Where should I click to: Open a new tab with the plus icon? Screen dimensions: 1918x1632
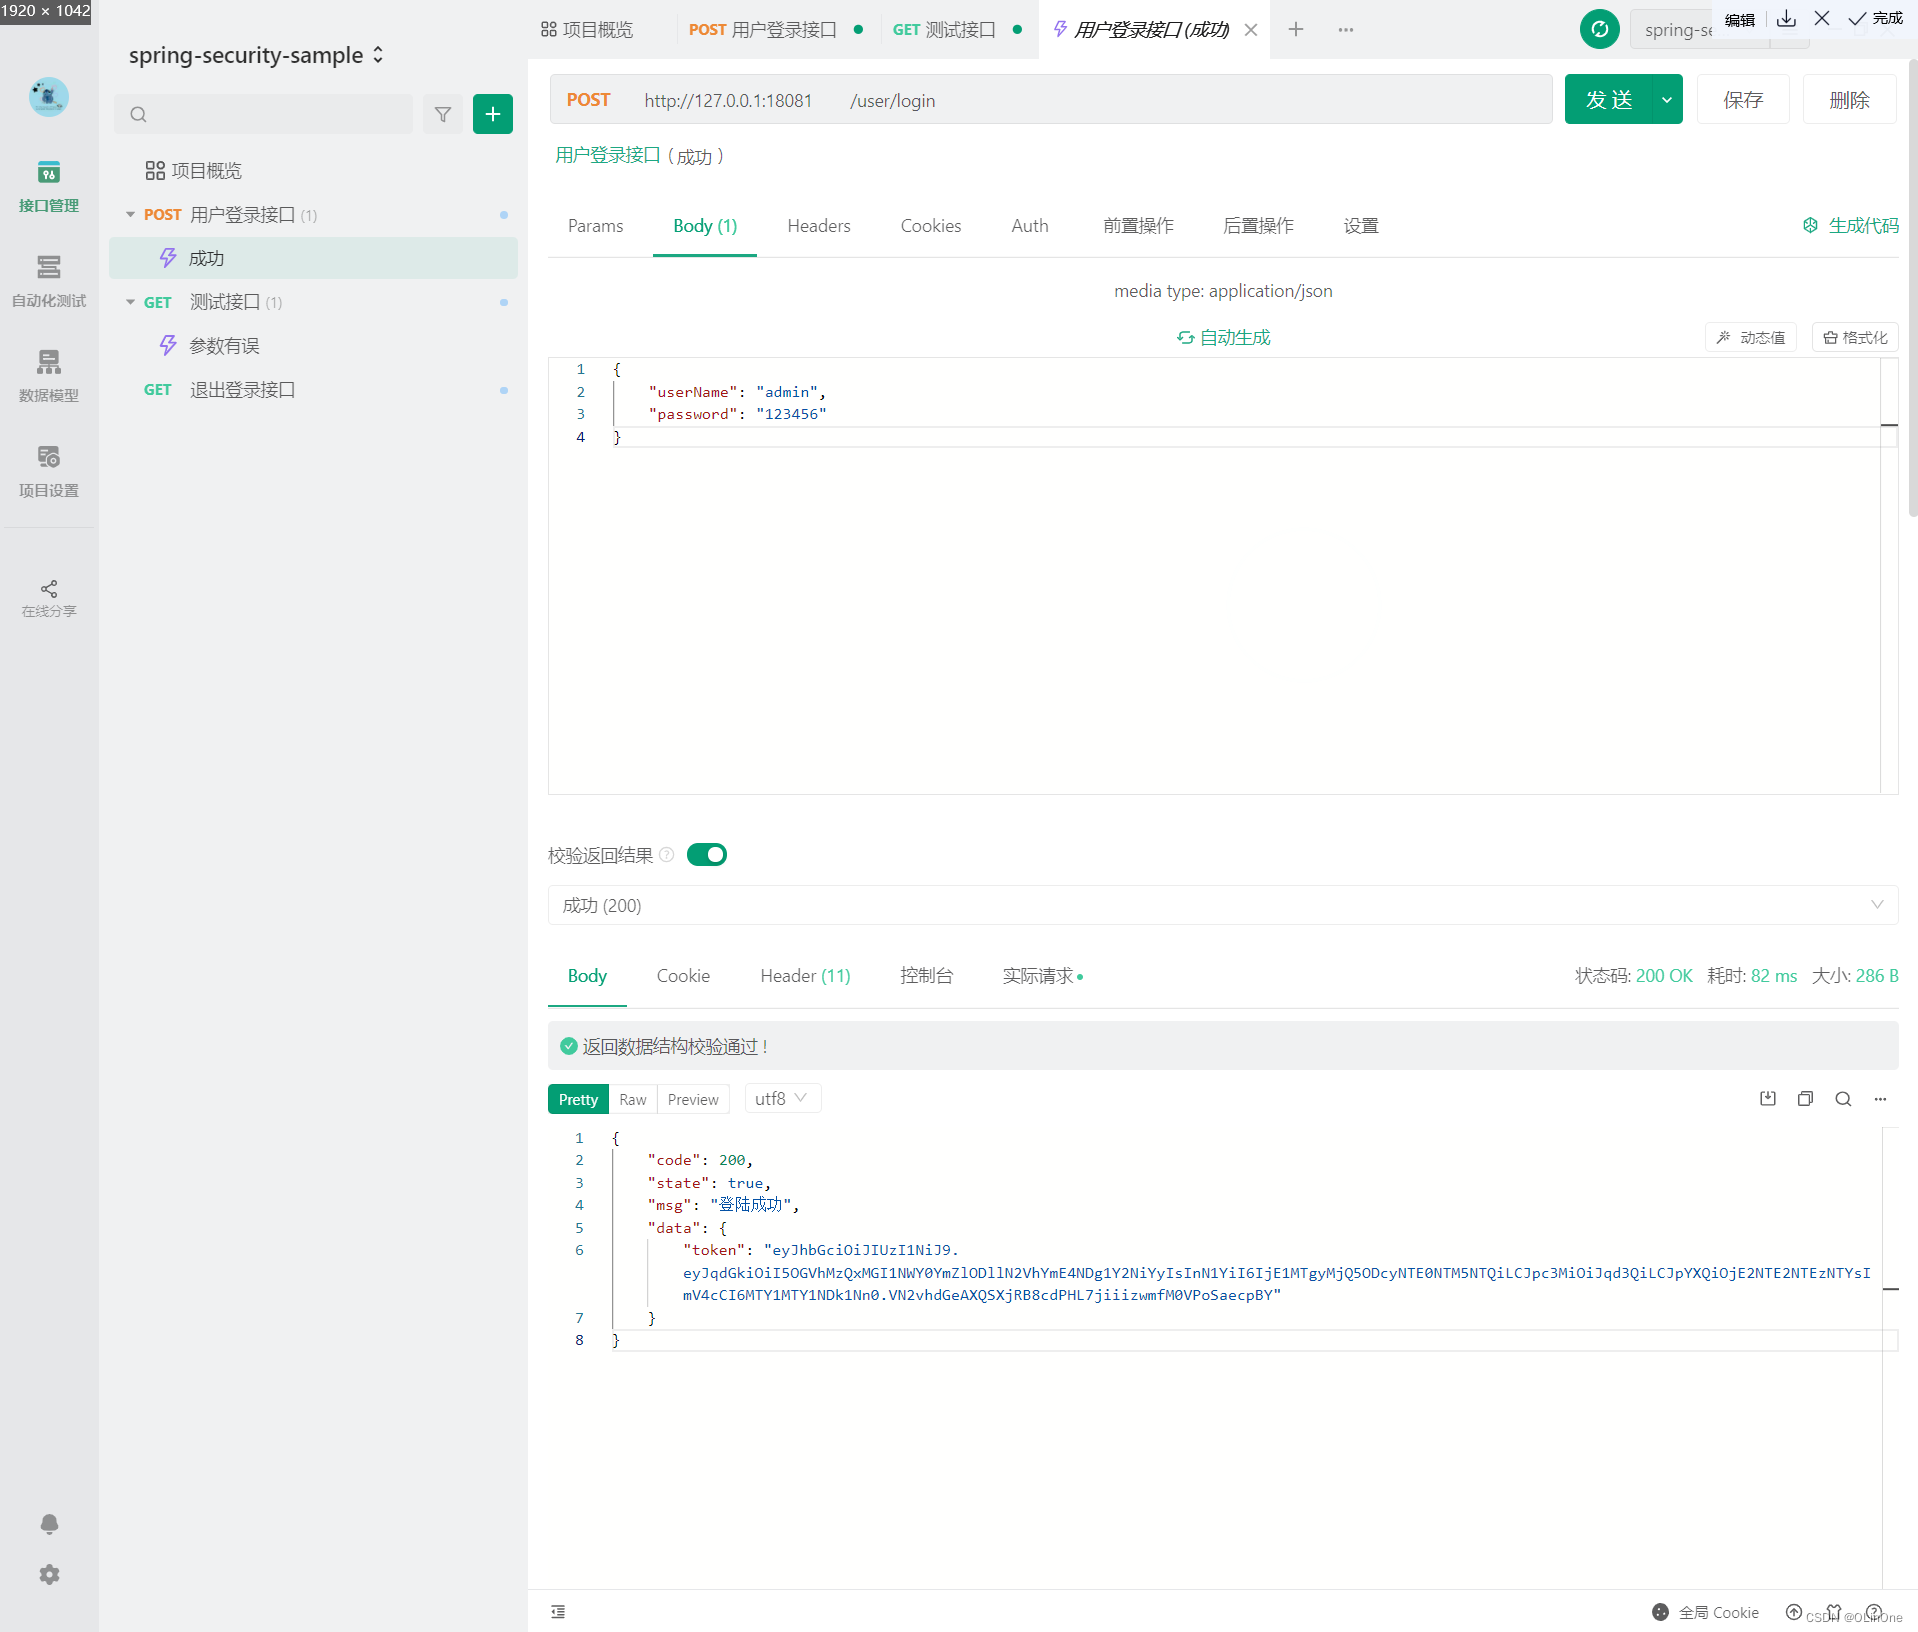pos(1296,29)
